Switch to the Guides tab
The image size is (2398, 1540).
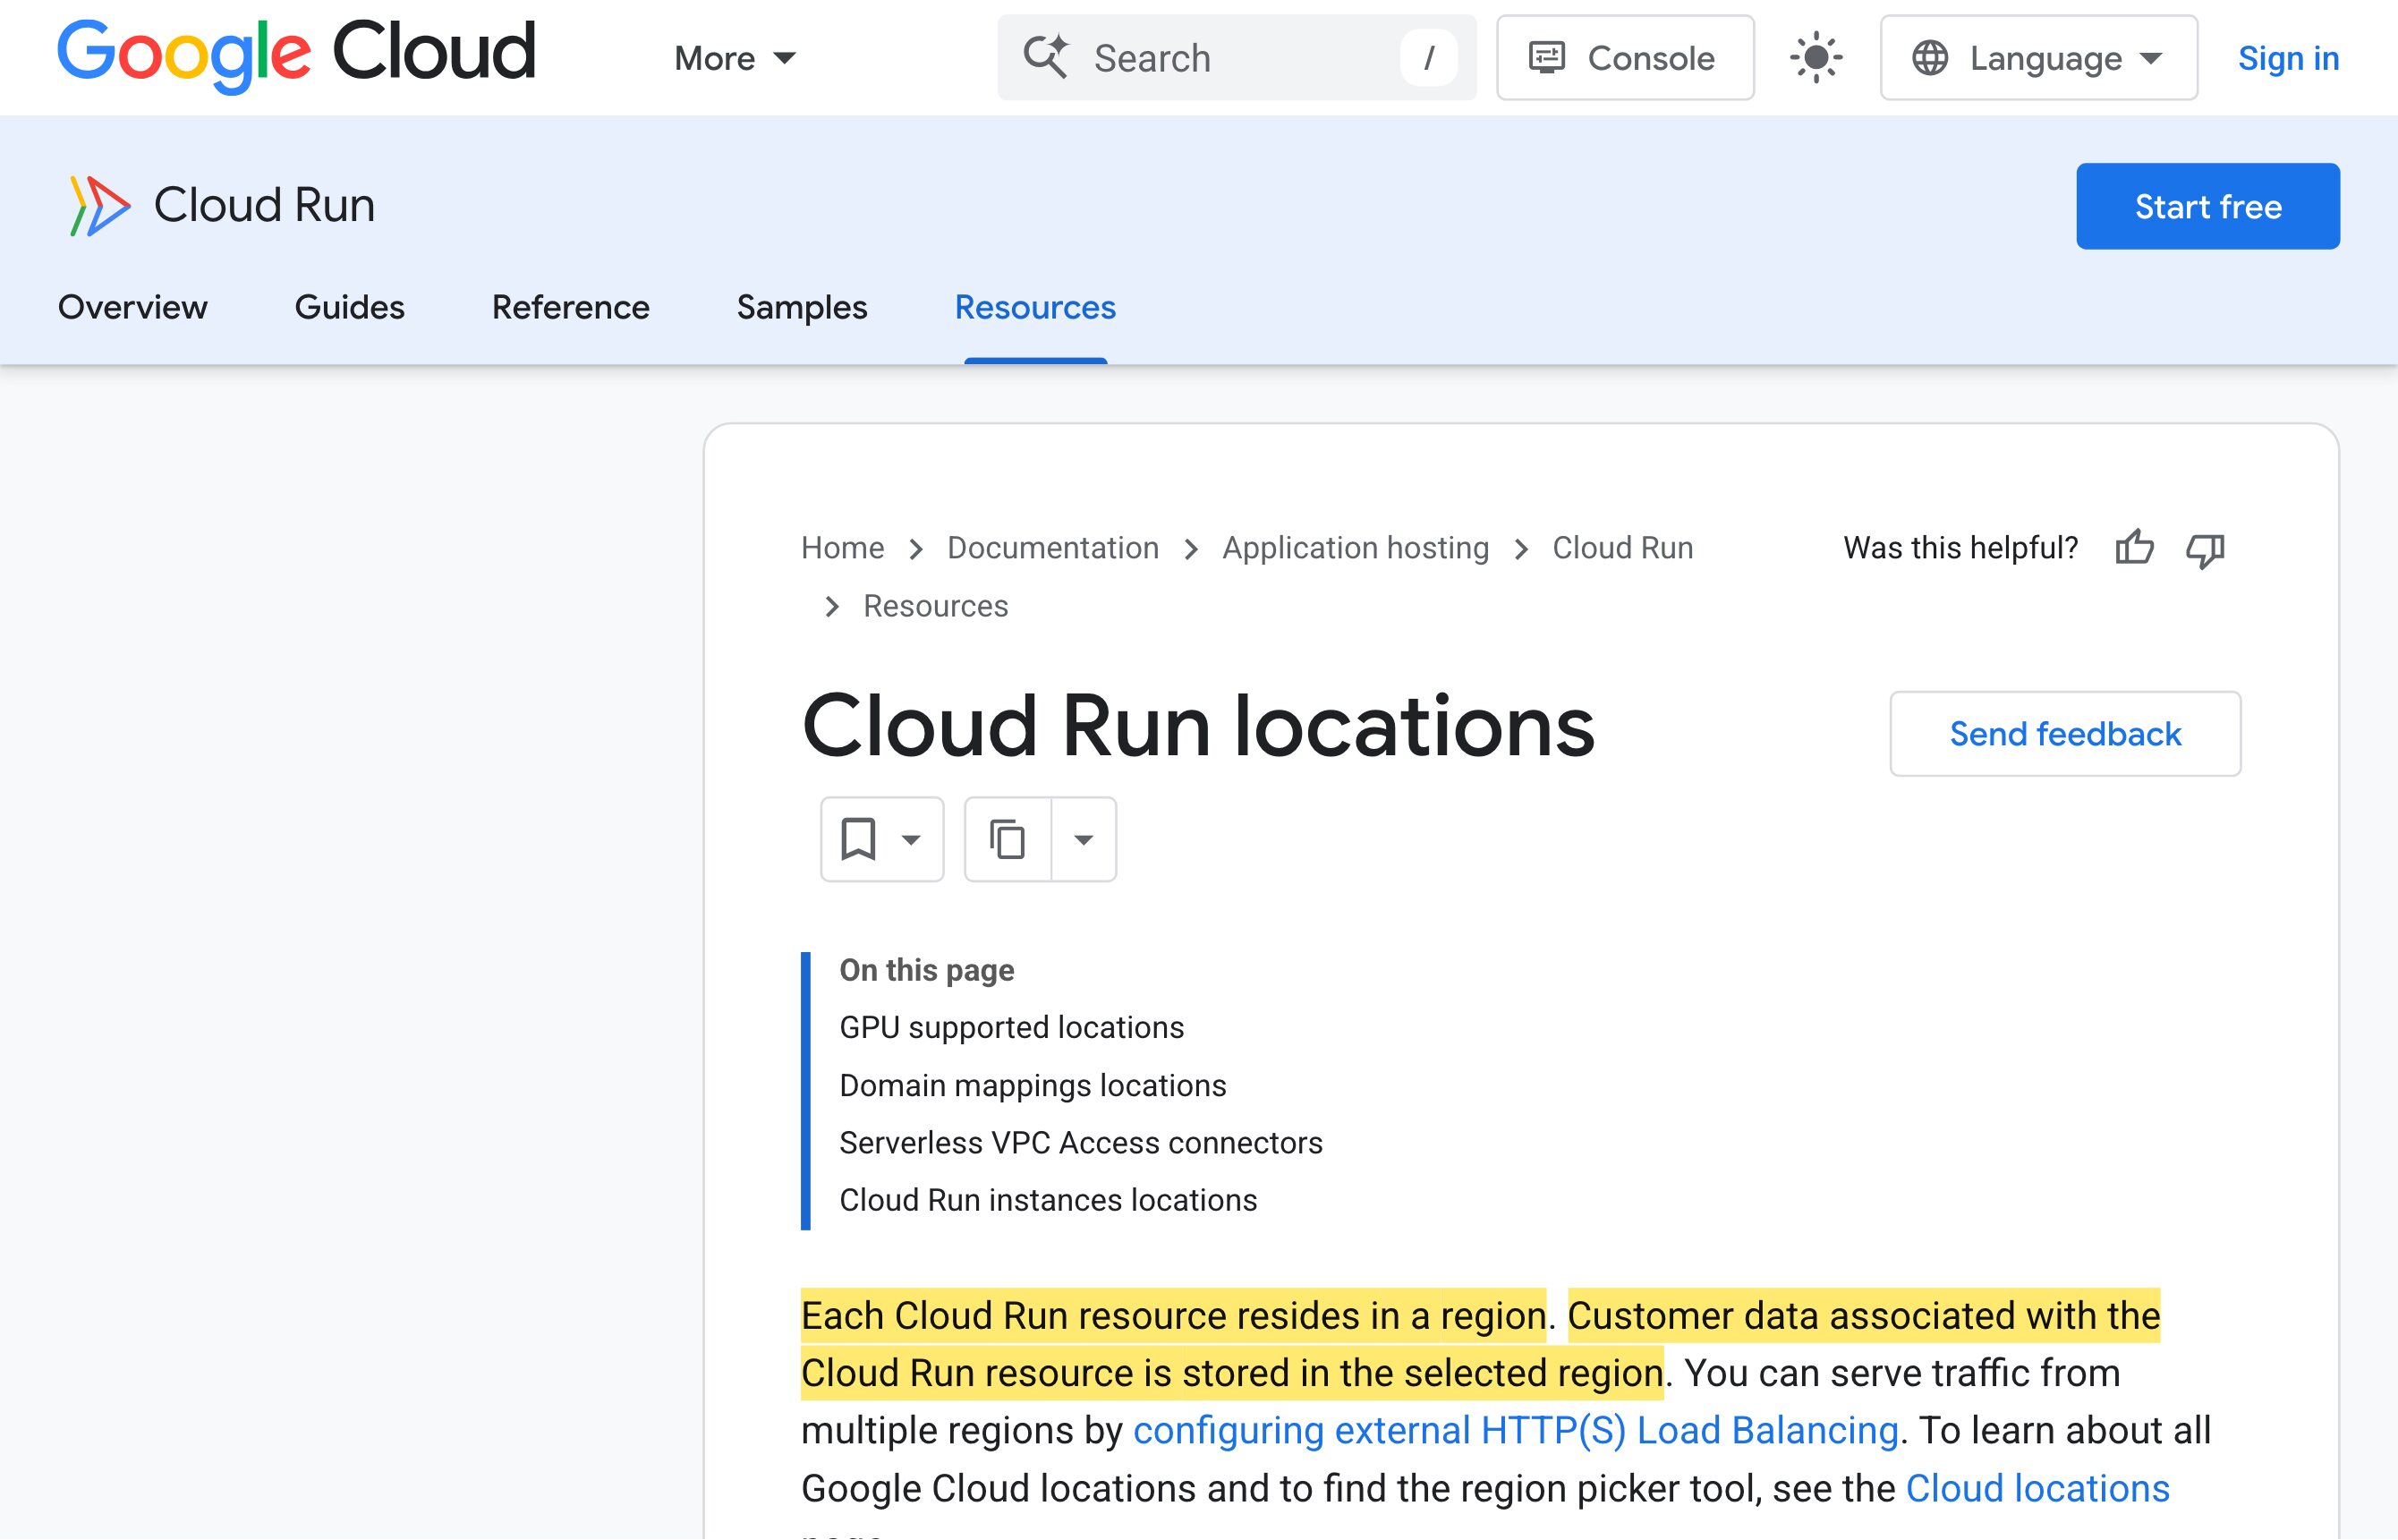pos(349,307)
